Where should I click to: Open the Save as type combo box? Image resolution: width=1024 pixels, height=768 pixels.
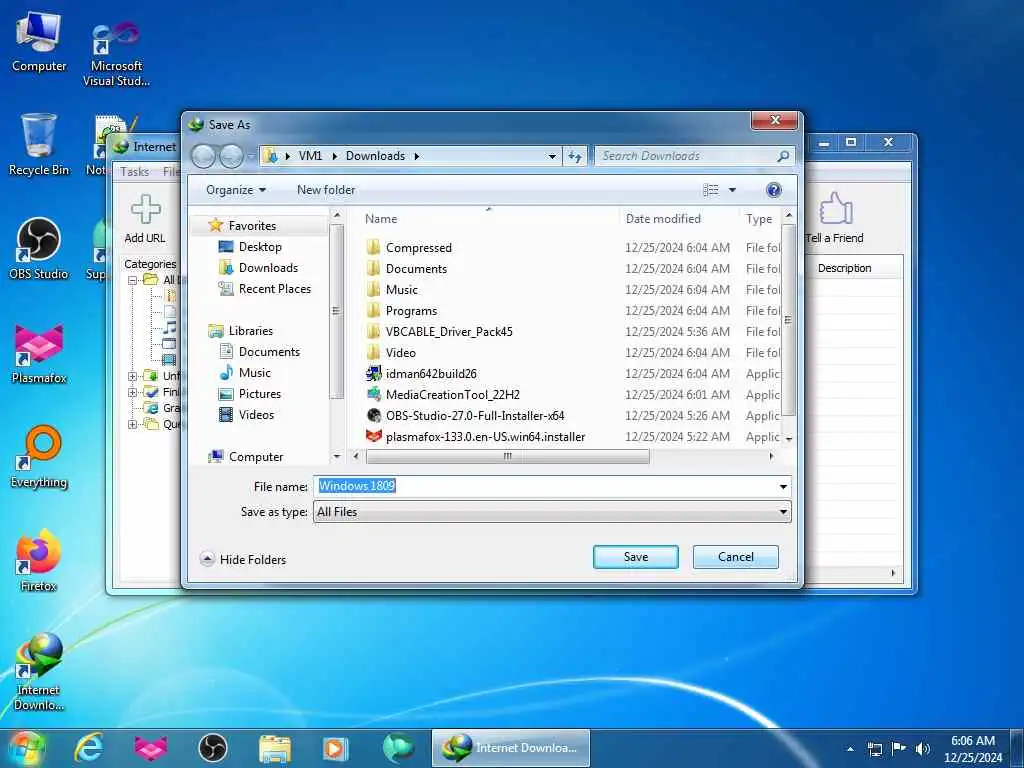tap(552, 512)
